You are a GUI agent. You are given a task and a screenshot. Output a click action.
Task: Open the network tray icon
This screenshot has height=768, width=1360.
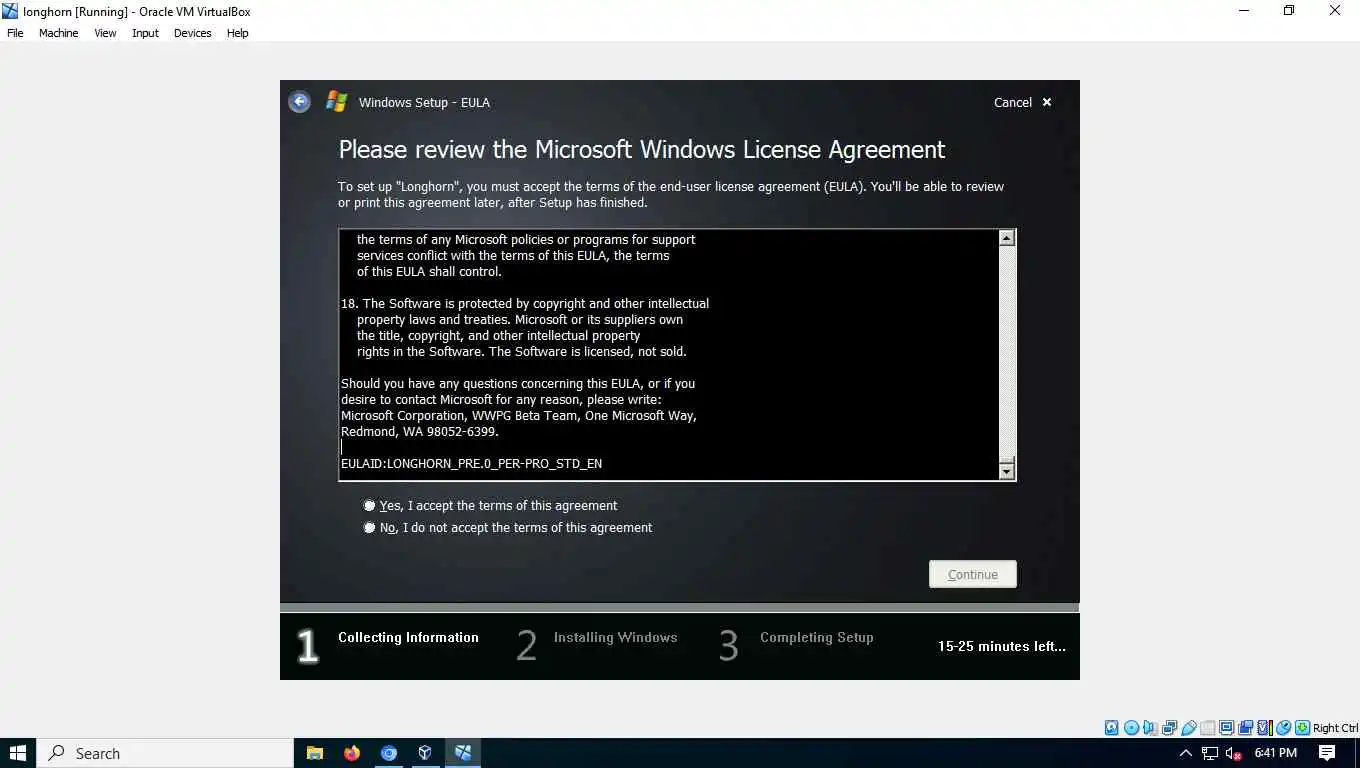(1210, 753)
